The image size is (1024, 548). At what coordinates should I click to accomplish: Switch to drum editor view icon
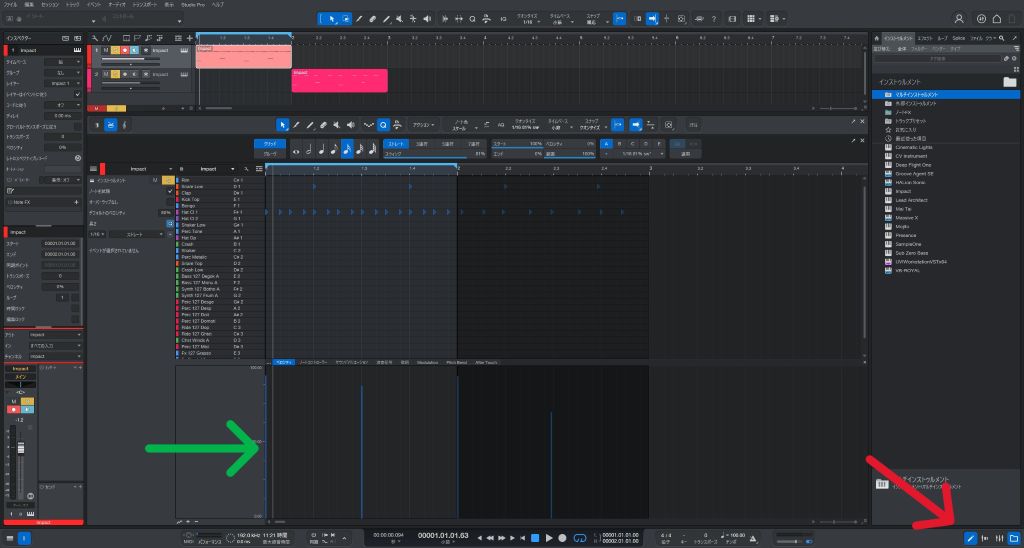coord(112,124)
